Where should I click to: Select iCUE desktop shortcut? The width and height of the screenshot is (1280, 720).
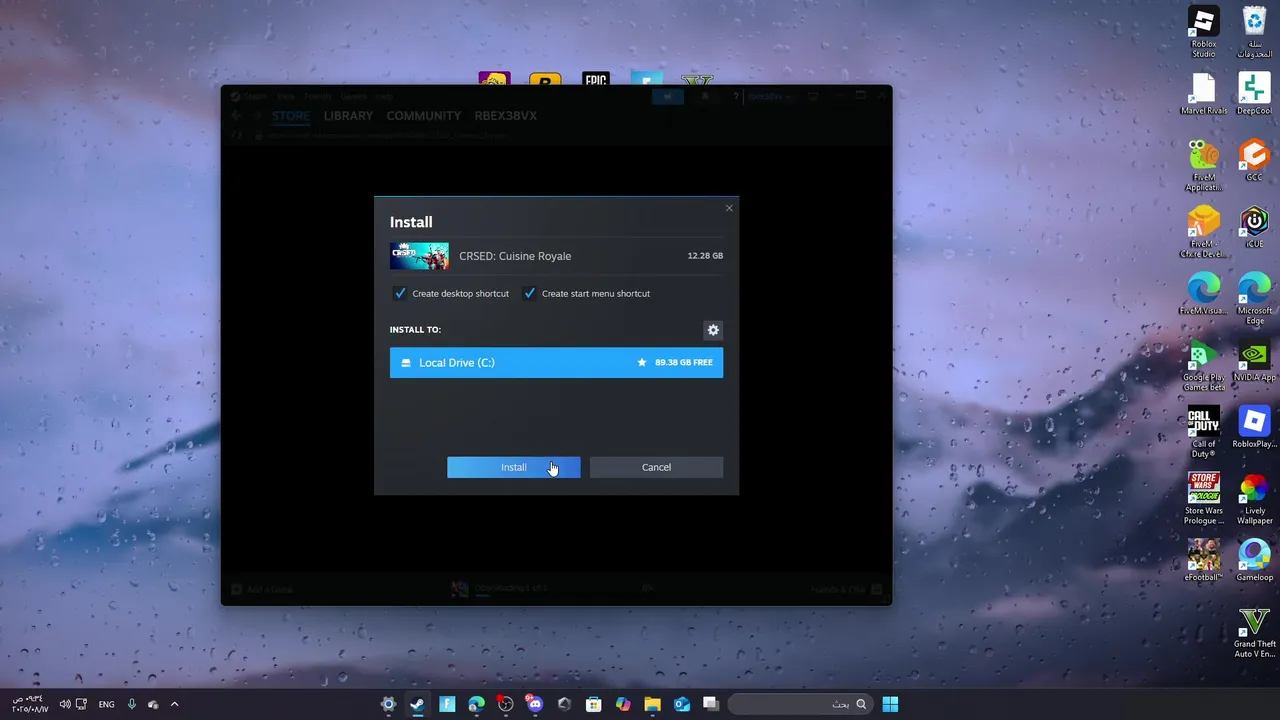tap(1254, 227)
